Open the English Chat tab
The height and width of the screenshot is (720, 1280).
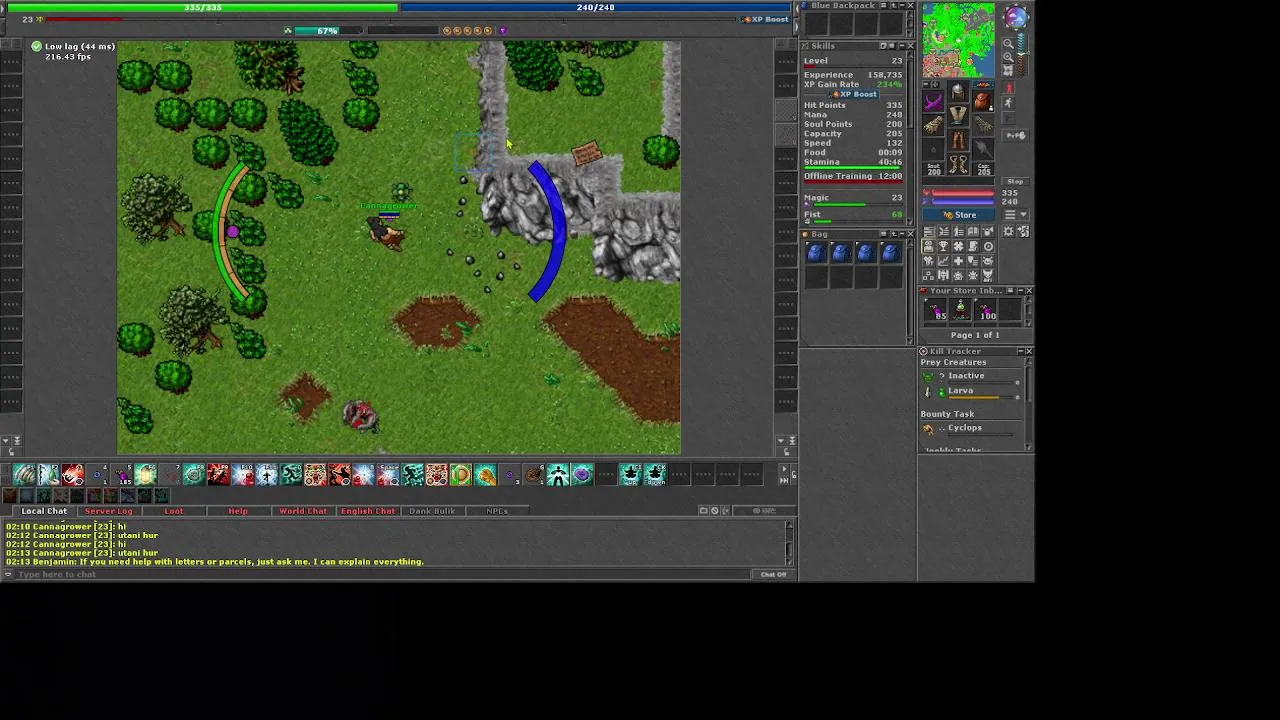click(368, 511)
